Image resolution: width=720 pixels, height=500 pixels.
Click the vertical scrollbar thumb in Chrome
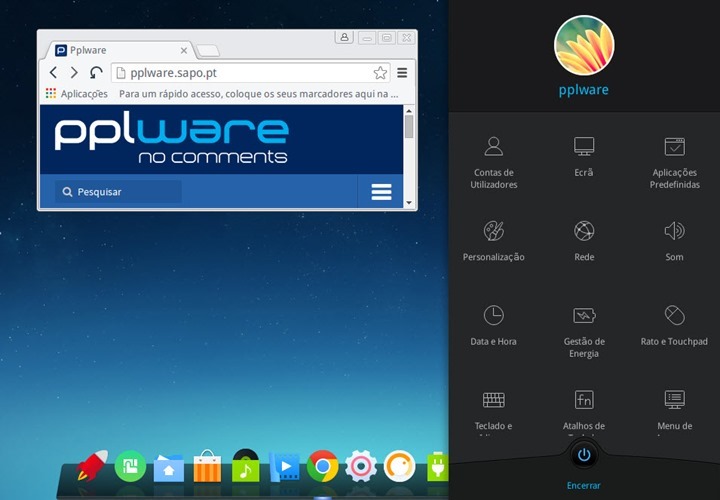(409, 126)
